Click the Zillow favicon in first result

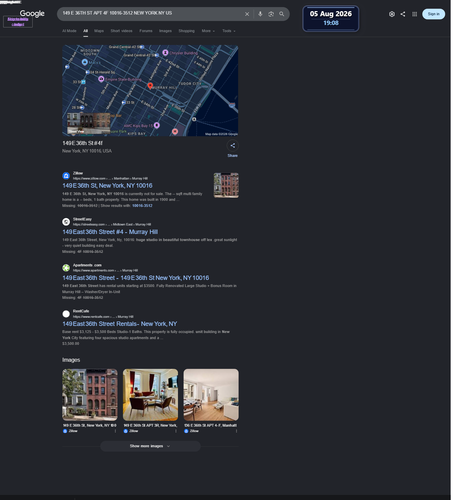(66, 176)
